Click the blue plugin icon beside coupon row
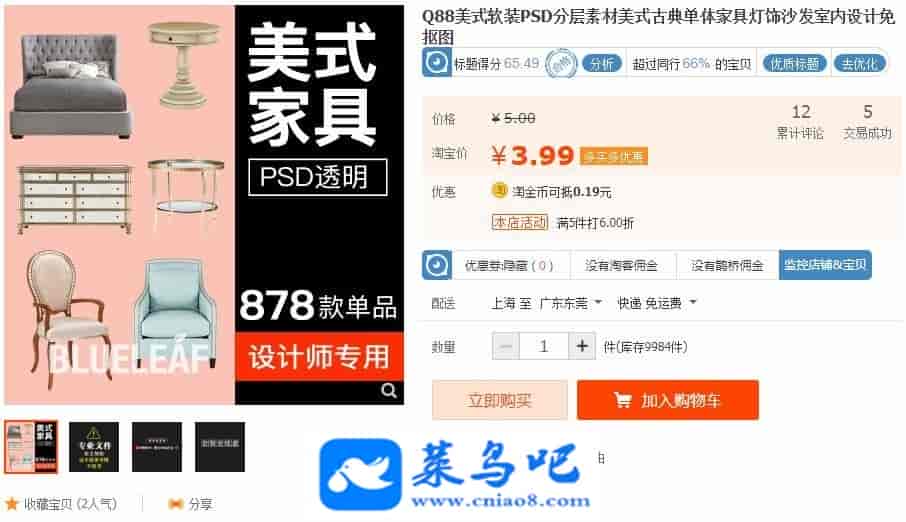This screenshot has height=522, width=906. click(436, 265)
